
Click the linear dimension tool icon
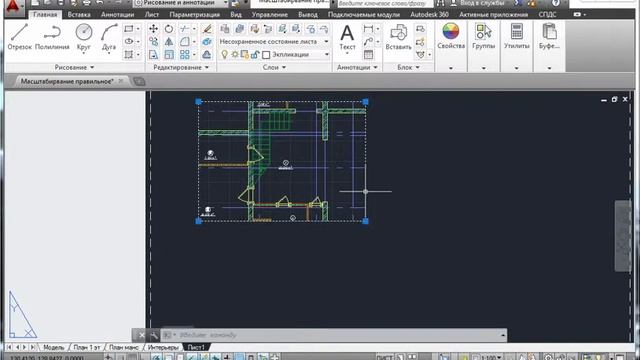coord(368,29)
